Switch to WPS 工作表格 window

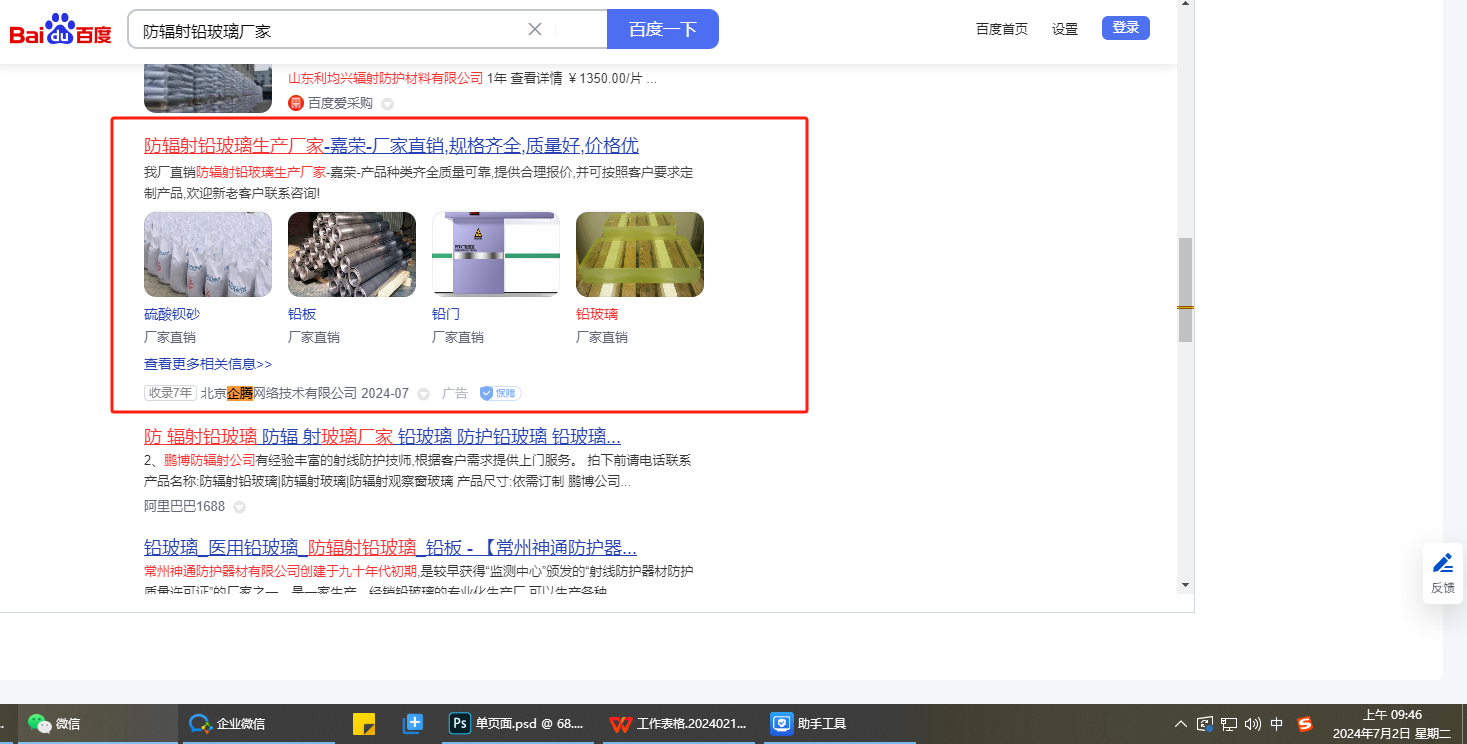[x=679, y=723]
